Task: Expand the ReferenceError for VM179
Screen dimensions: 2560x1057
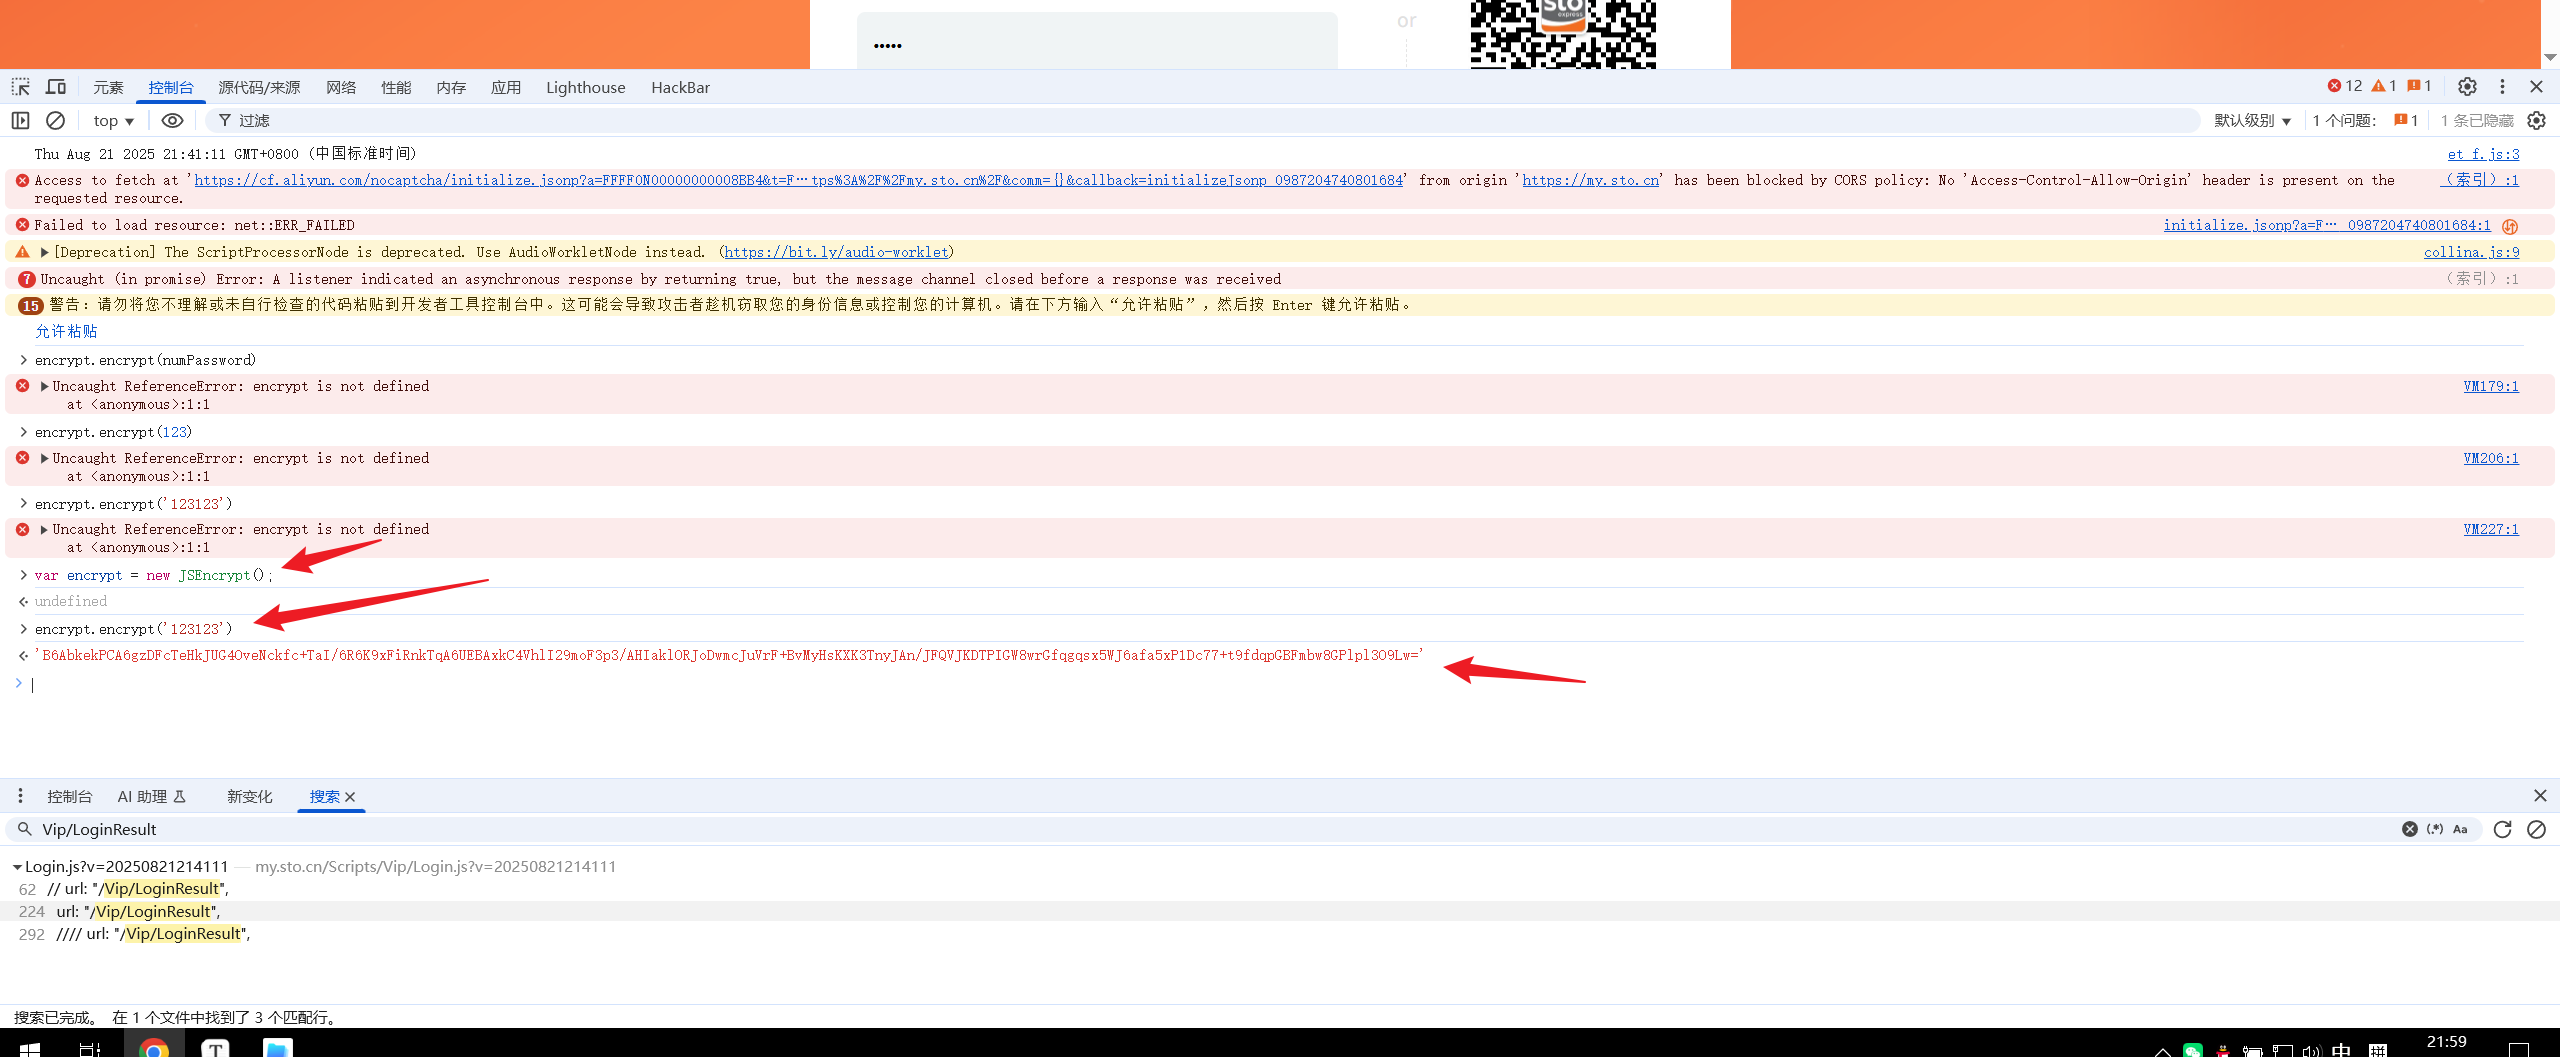Action: (45, 386)
